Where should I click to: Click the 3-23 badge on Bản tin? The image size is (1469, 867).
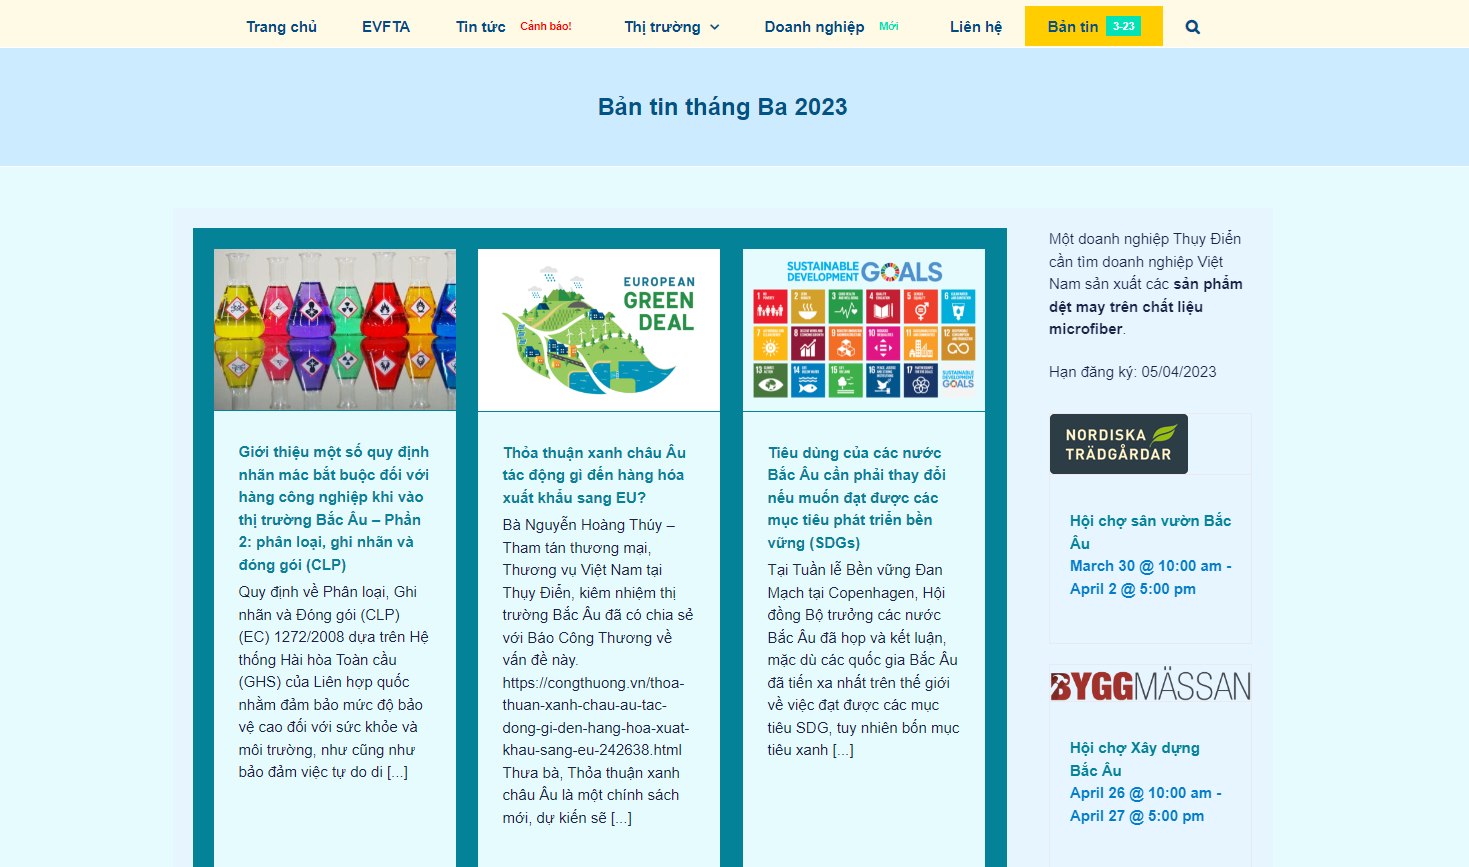point(1123,26)
